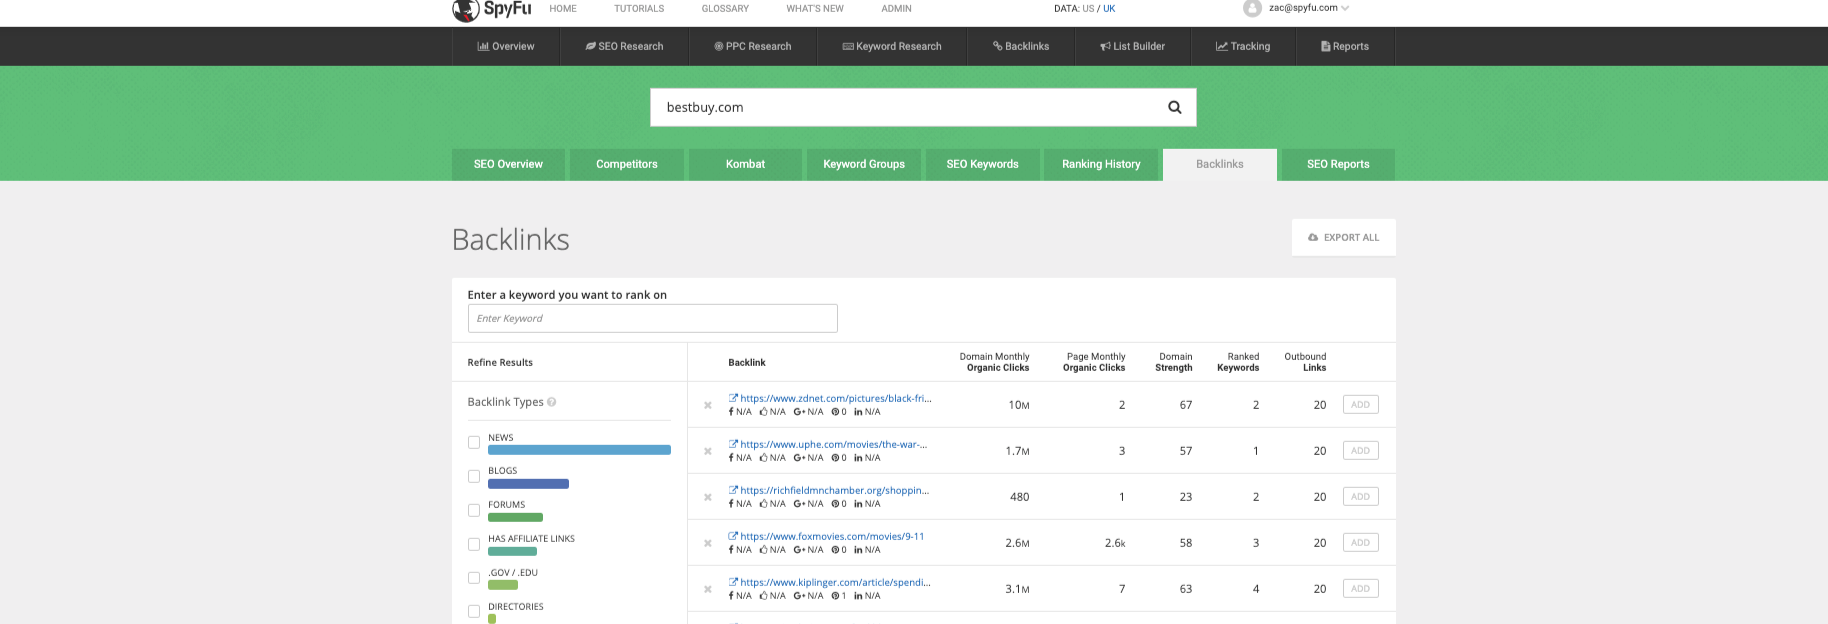Open the kiplinger.com article link
This screenshot has height=624, width=1828.
(x=835, y=582)
